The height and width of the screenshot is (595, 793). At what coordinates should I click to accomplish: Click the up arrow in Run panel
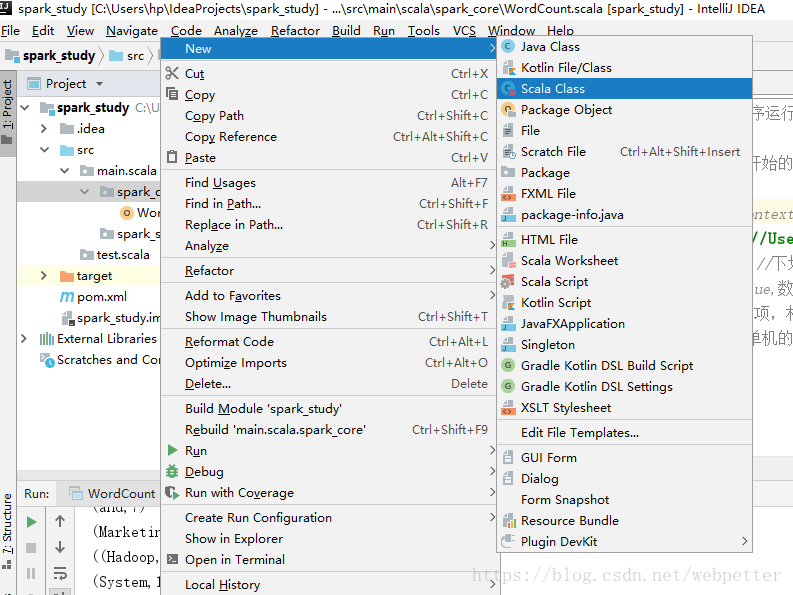coord(60,522)
